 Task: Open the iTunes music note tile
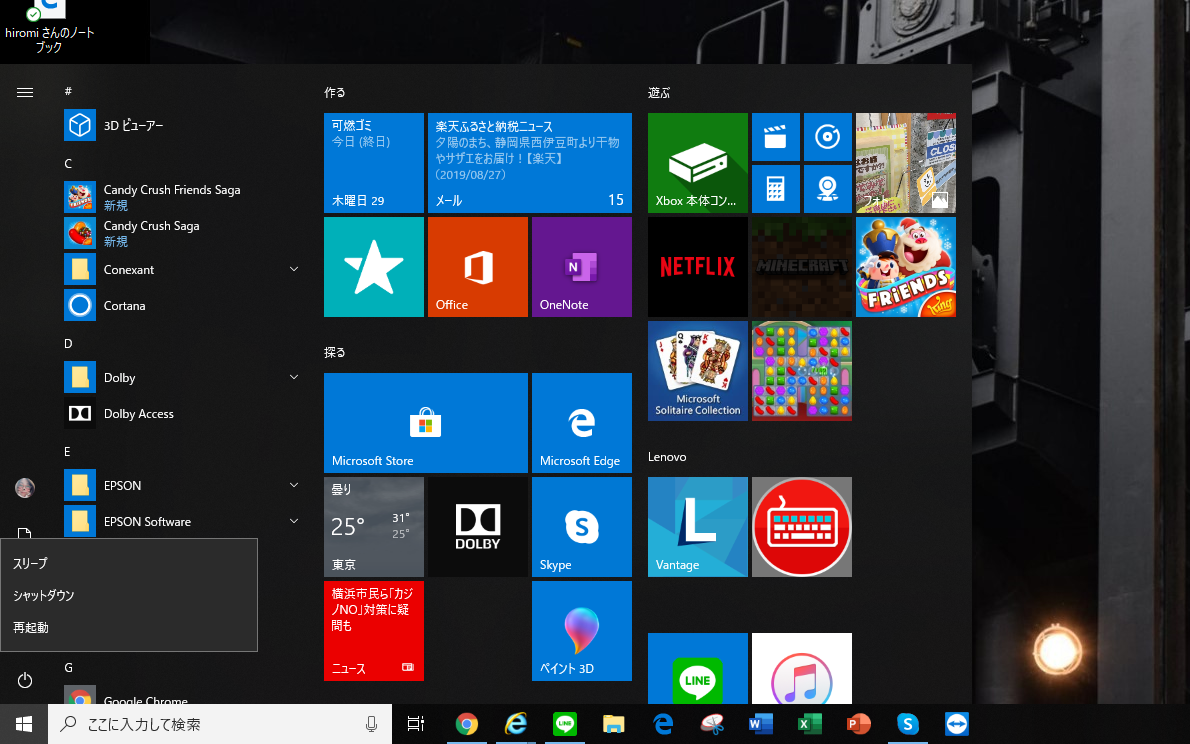point(801,668)
